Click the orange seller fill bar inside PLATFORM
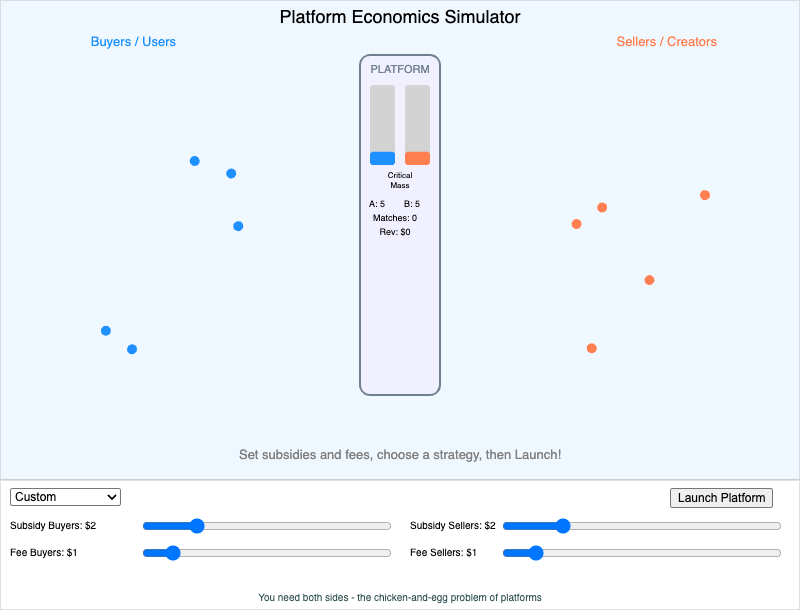The image size is (800, 612). point(417,157)
